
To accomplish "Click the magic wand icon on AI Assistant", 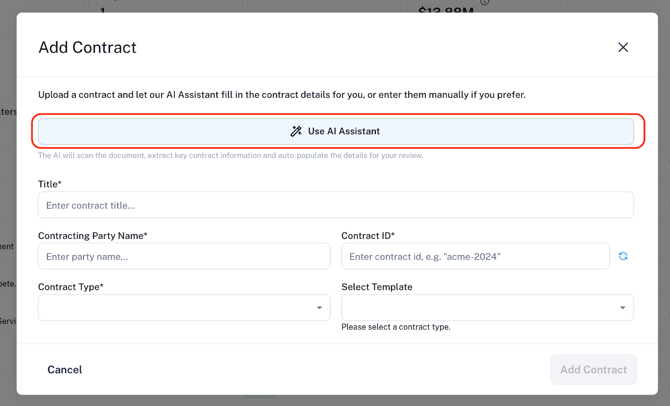I will click(x=296, y=131).
